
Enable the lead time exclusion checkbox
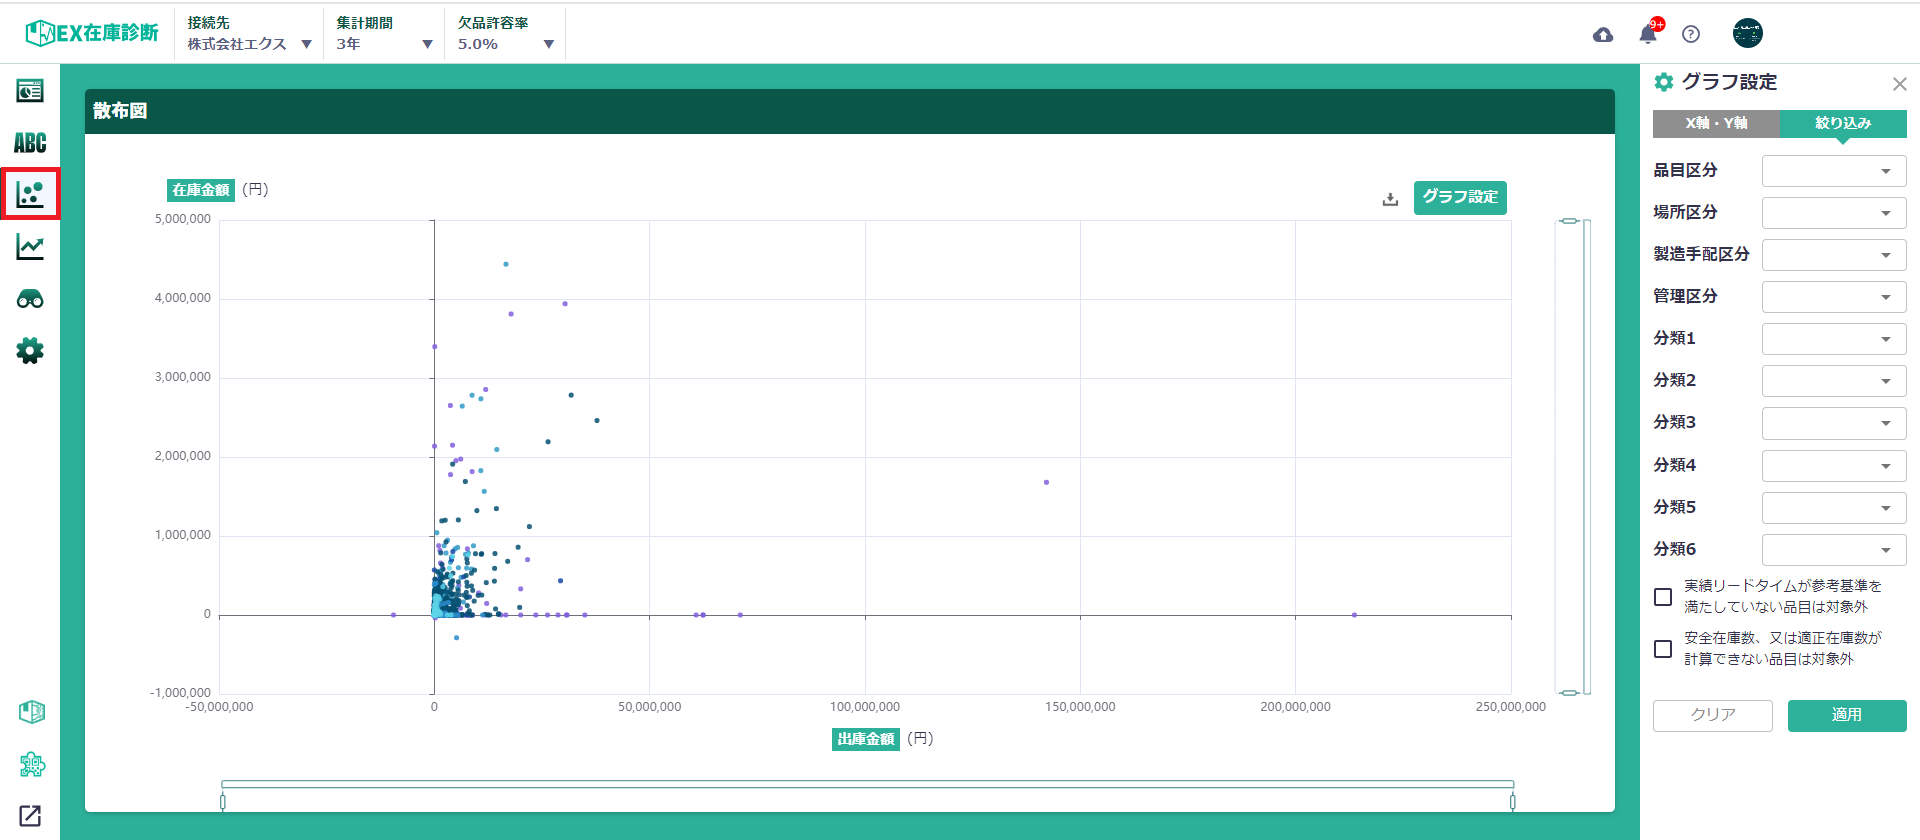1663,597
